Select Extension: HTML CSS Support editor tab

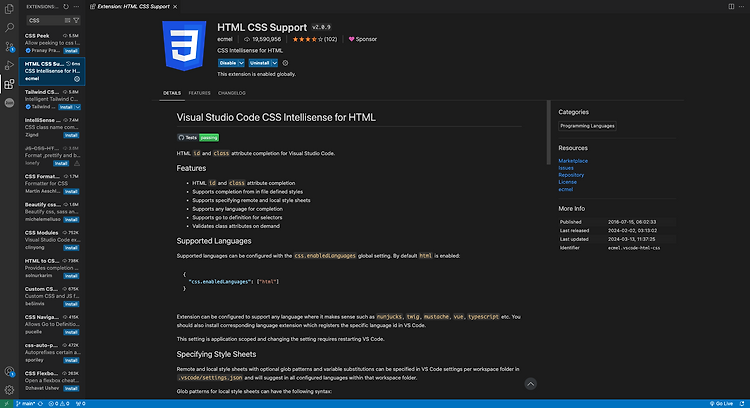click(133, 7)
